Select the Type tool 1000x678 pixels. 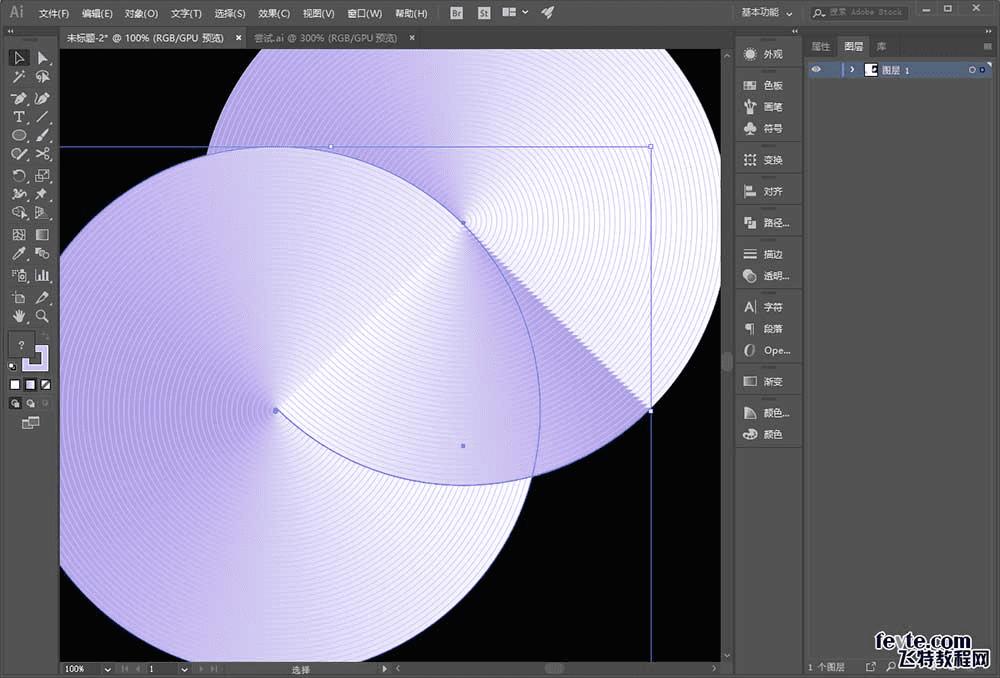[x=19, y=116]
